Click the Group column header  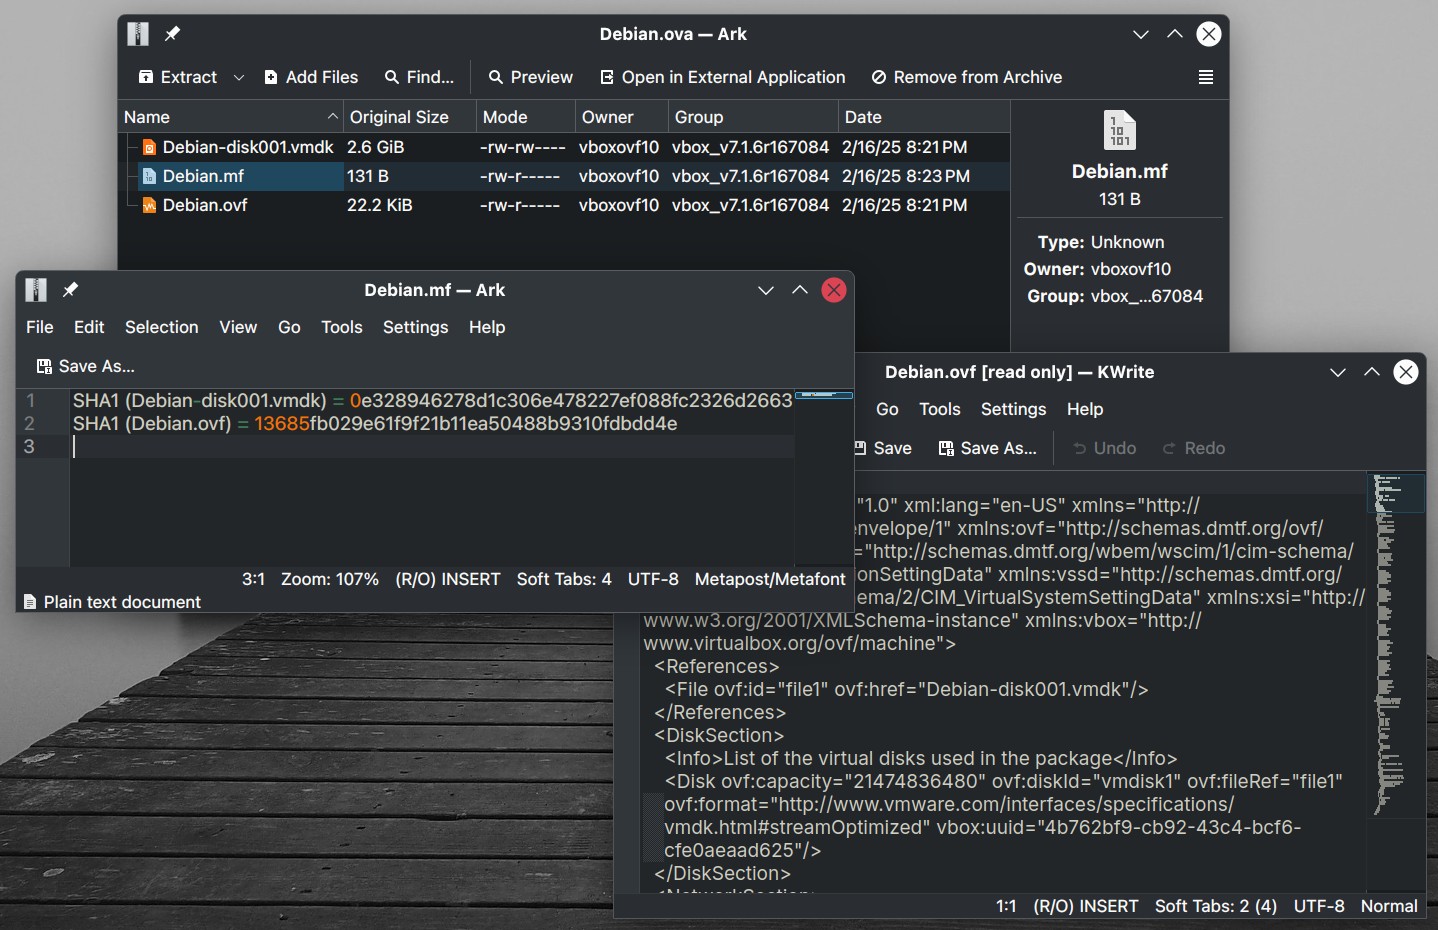coord(753,117)
